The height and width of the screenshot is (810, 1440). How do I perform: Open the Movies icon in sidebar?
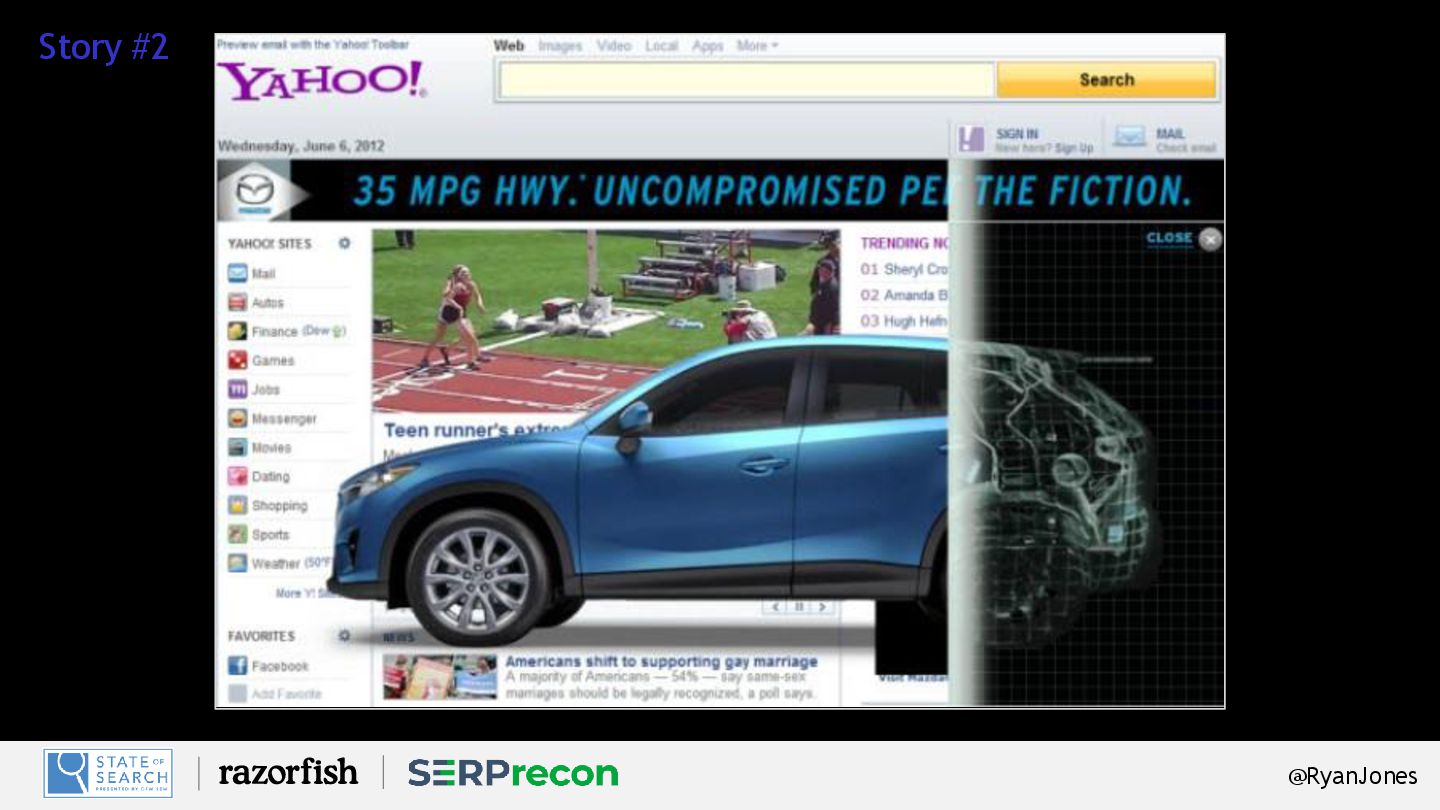[x=237, y=447]
